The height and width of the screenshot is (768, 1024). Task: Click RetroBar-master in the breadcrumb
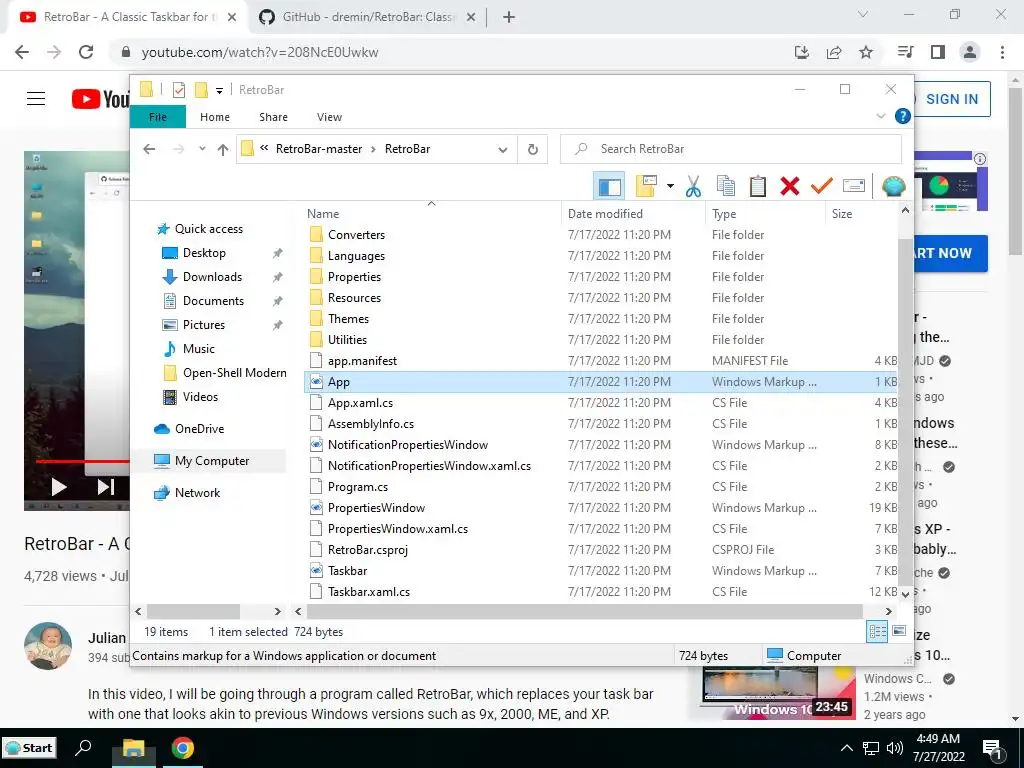point(319,149)
